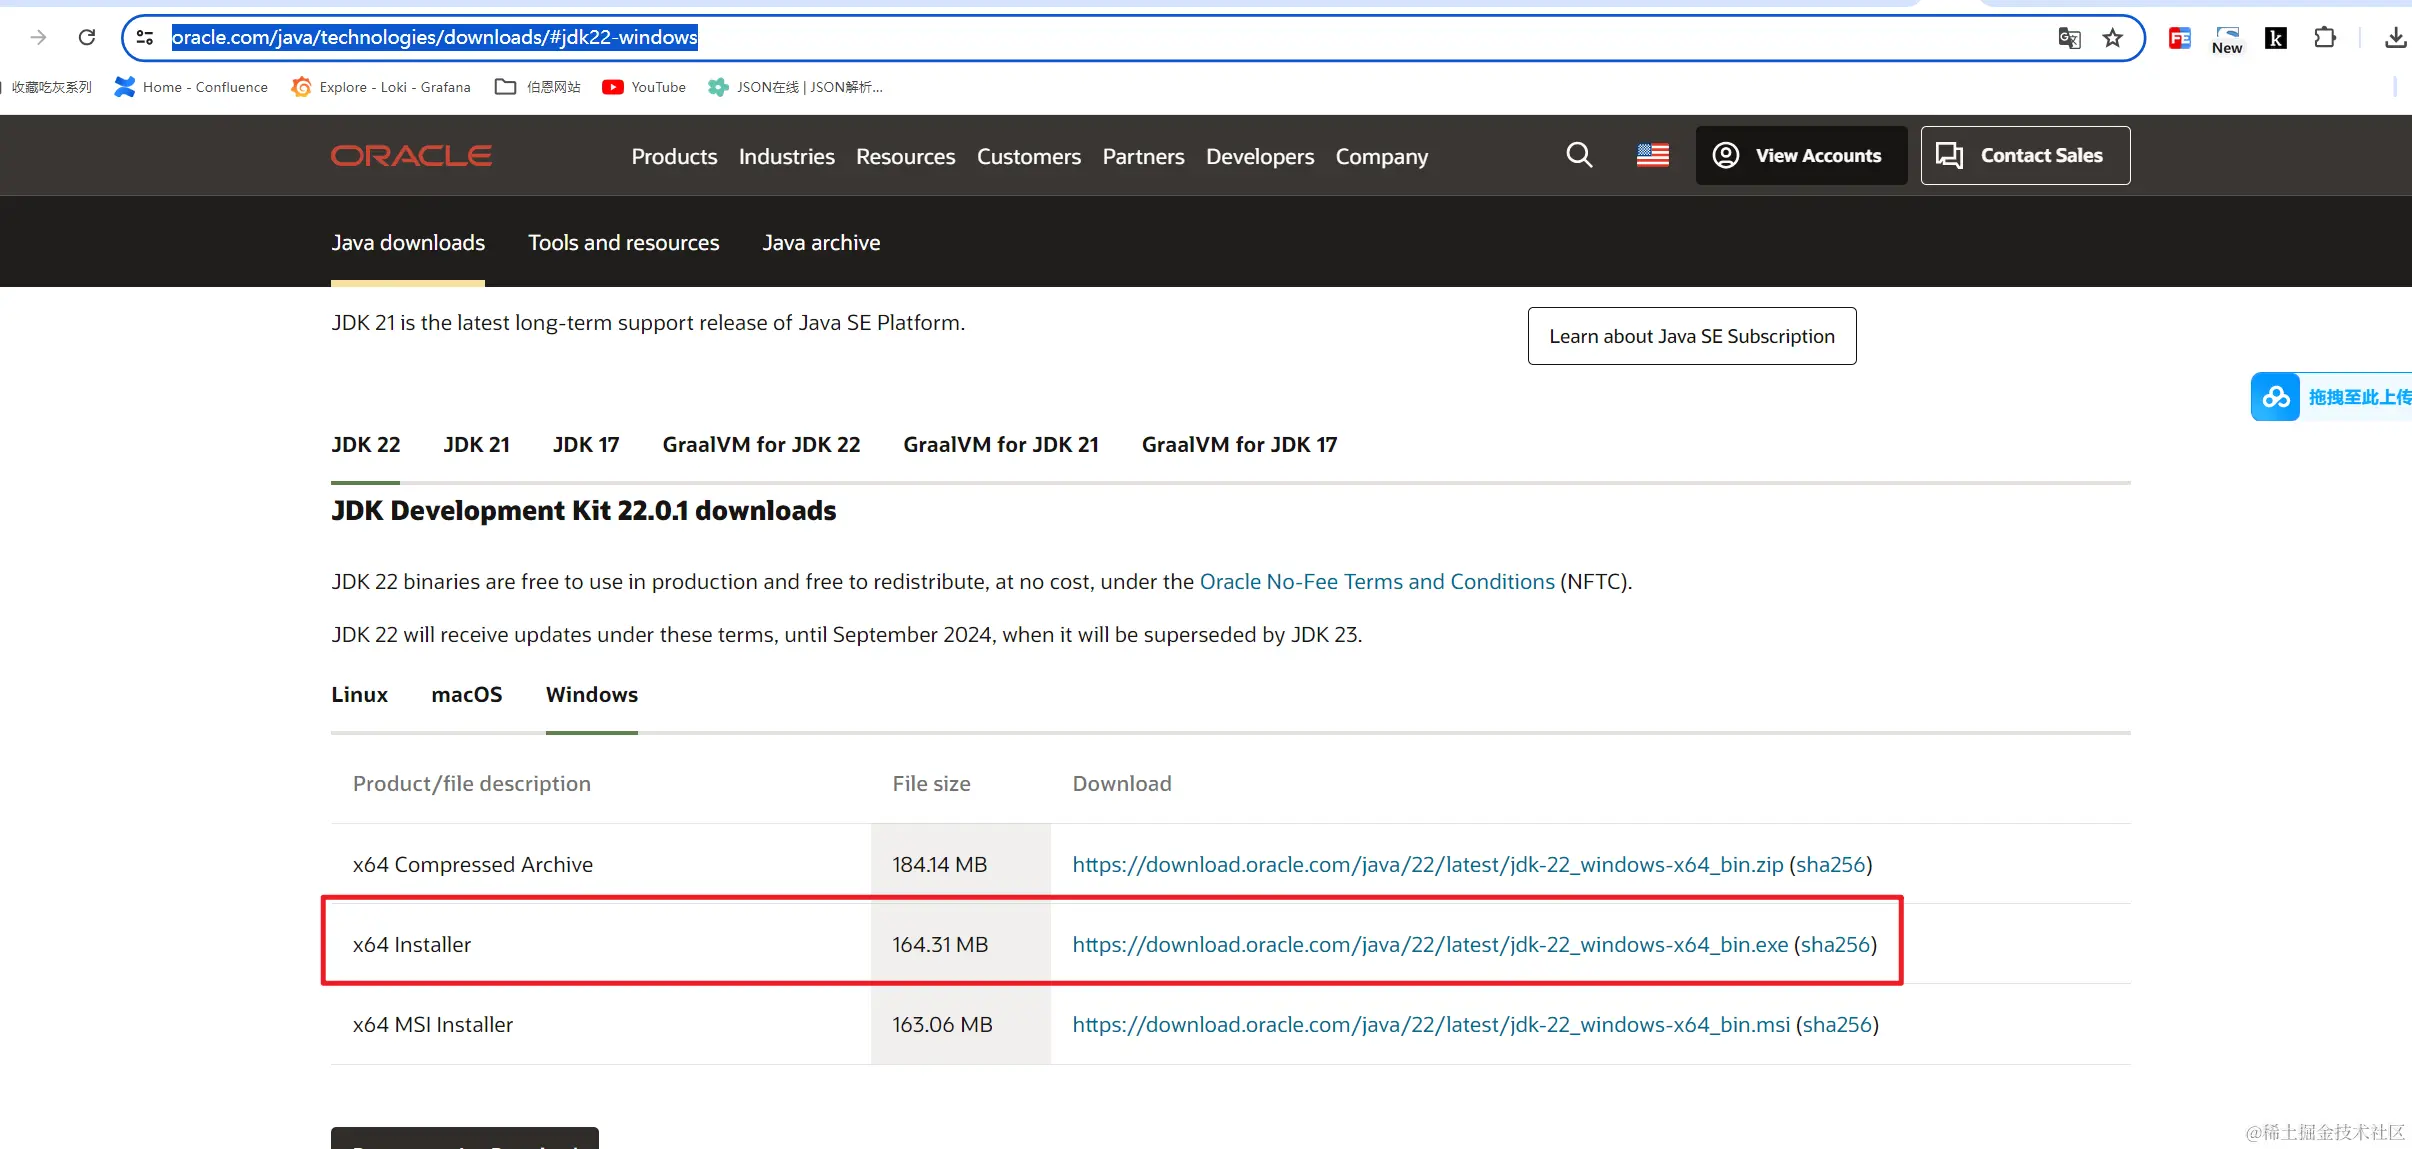This screenshot has width=2412, height=1149.
Task: Select the Linux OS tab
Action: point(359,695)
